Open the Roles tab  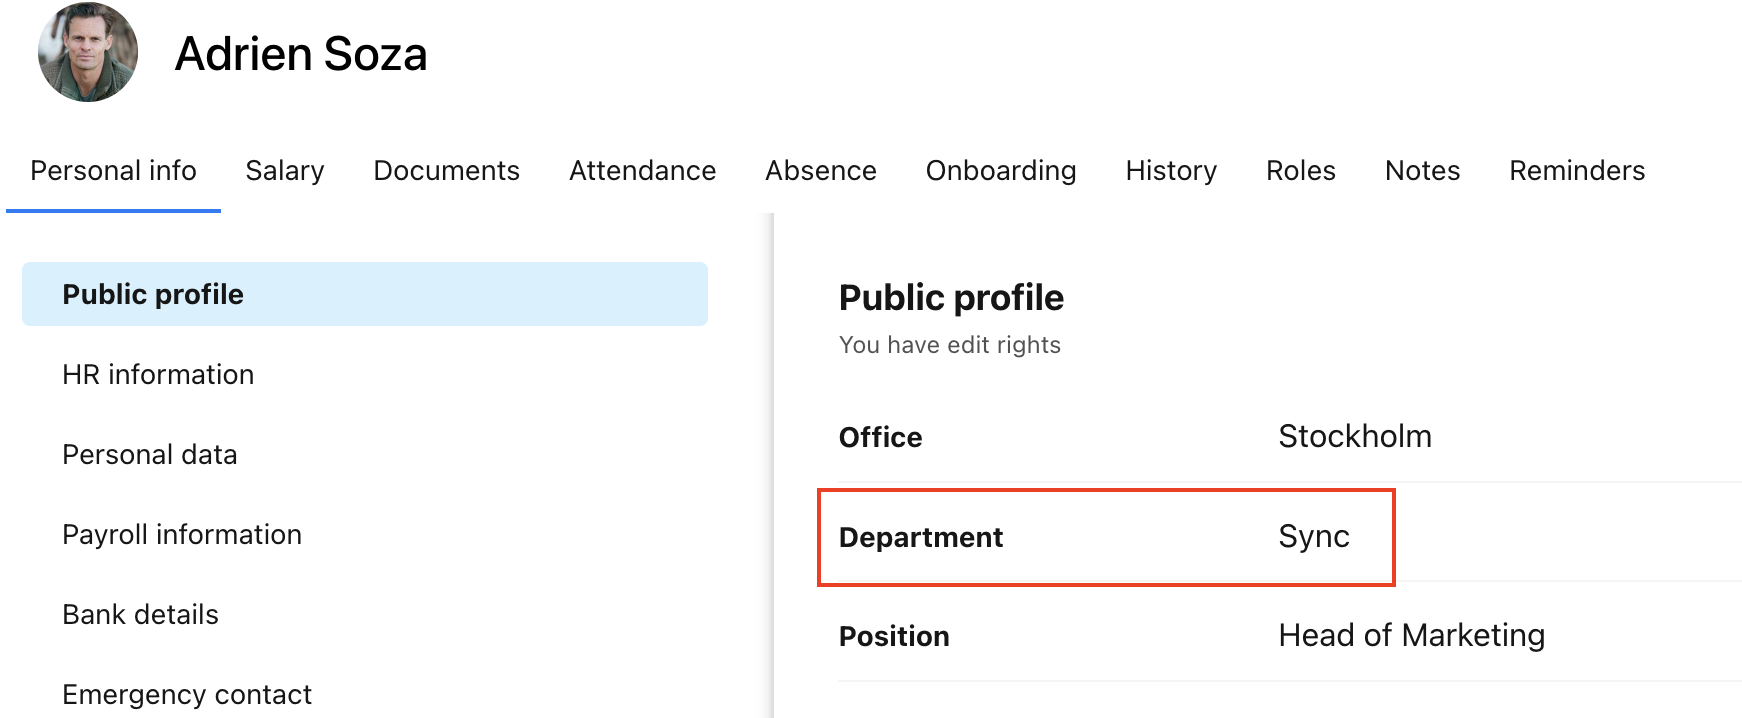point(1301,171)
